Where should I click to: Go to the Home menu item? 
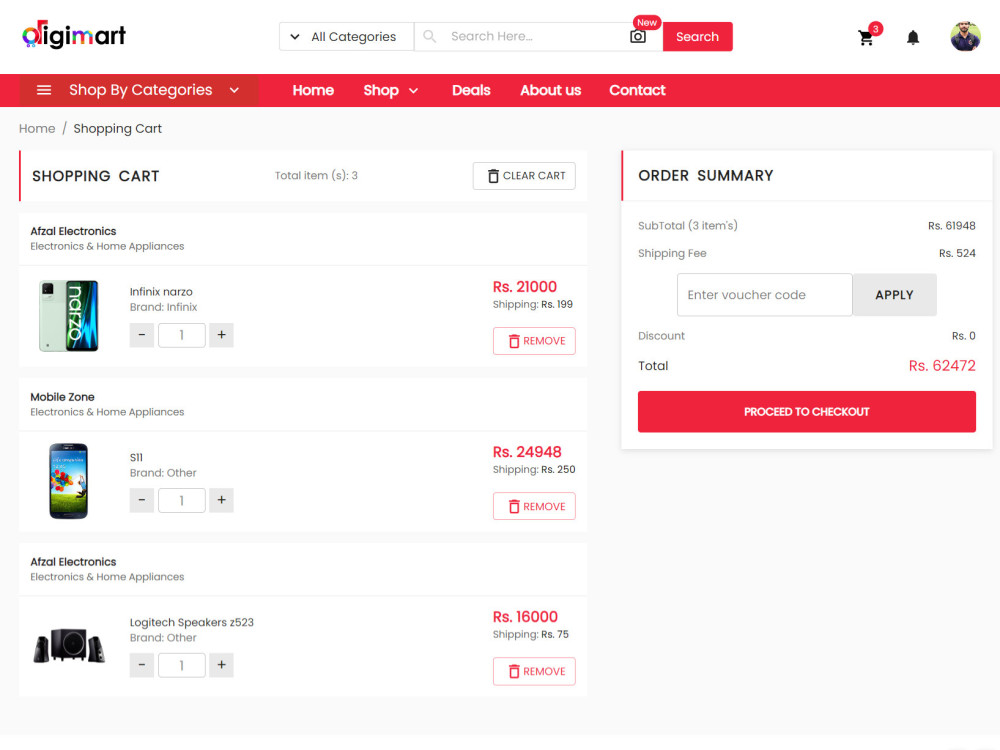(313, 90)
